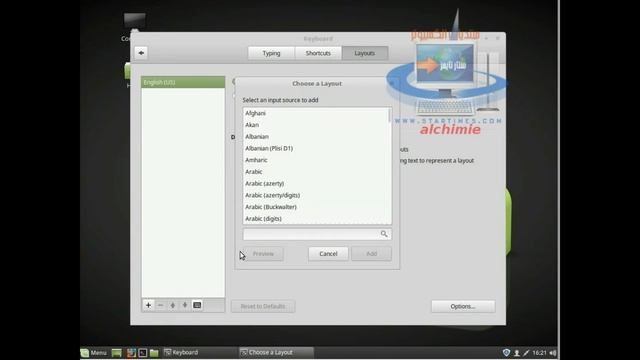Image resolution: width=640 pixels, height=360 pixels.
Task: Click the update manager shield tray icon
Action: click(506, 353)
